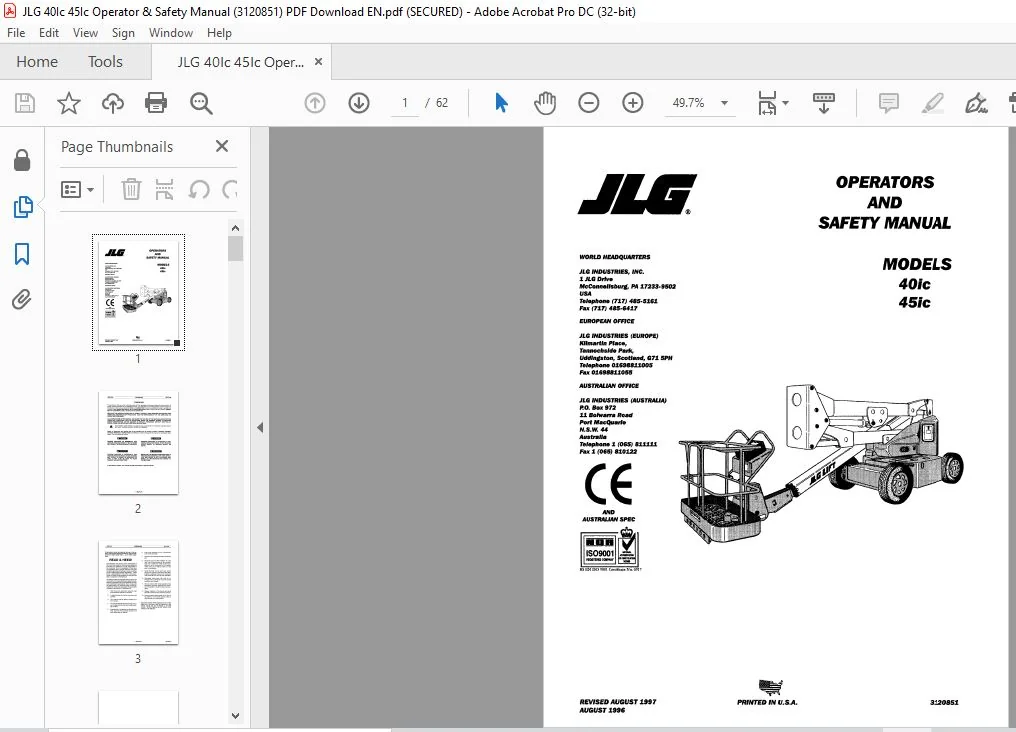Open the Window menu
1016x732 pixels.
pos(171,33)
